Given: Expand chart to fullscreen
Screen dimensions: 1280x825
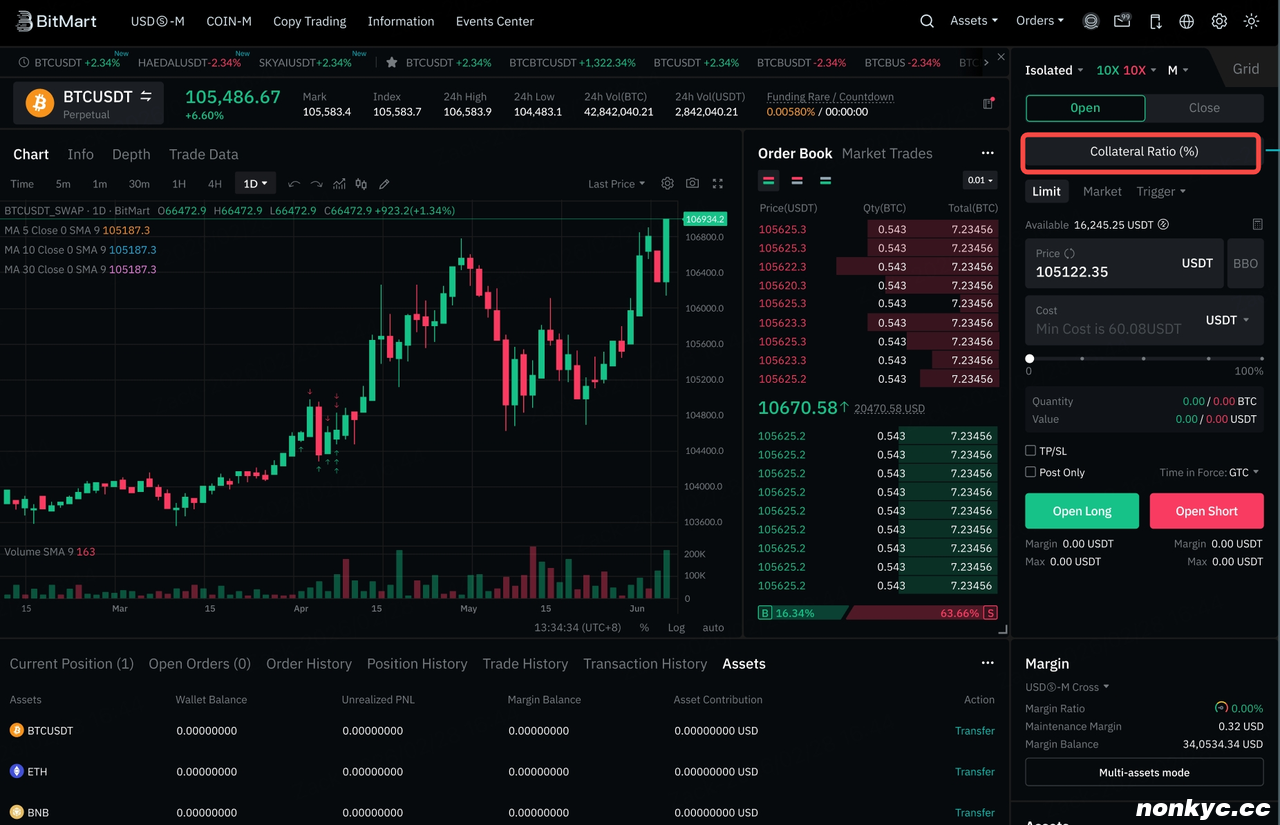Looking at the screenshot, I should 718,184.
